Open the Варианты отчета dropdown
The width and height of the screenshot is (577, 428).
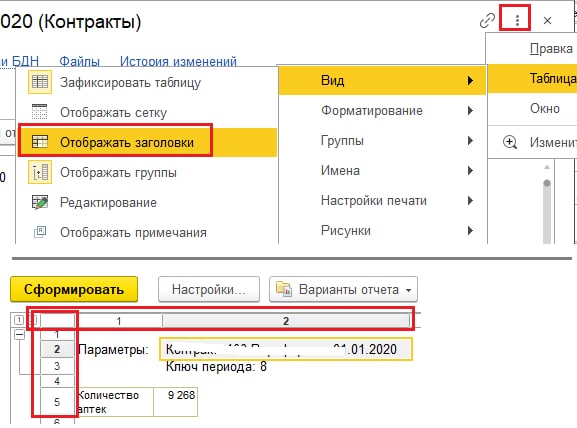(x=343, y=289)
